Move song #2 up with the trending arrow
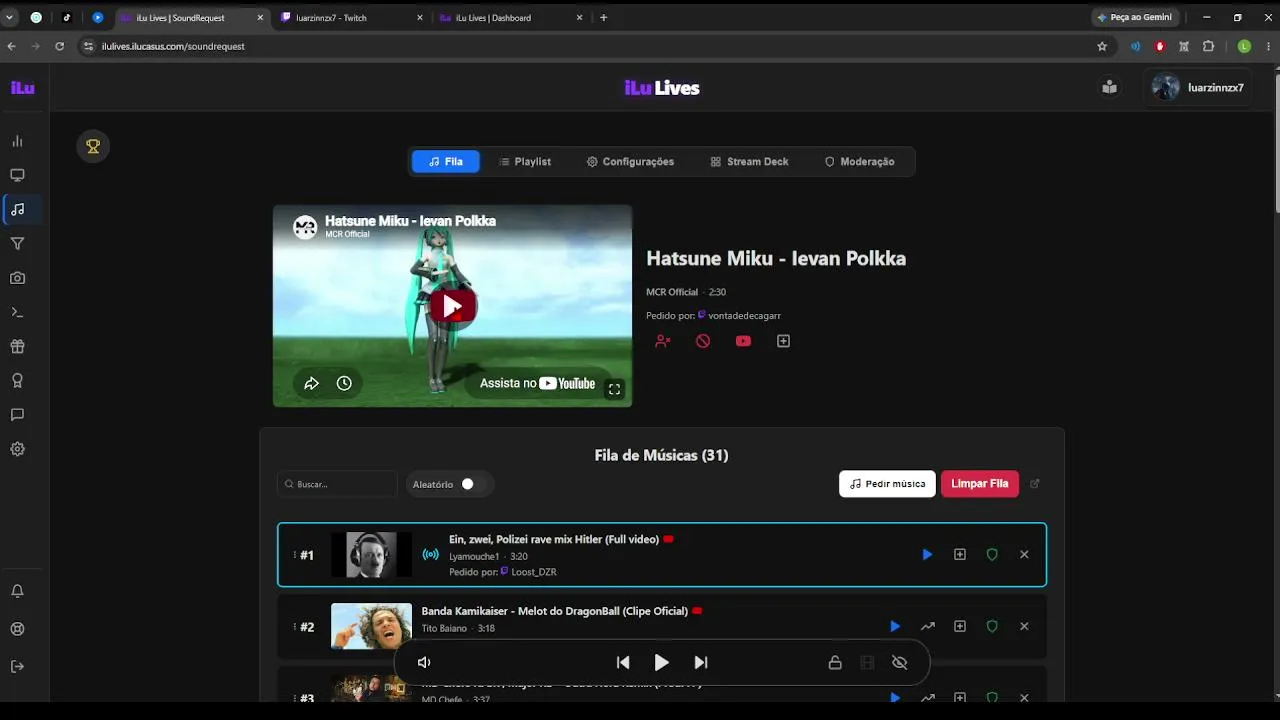This screenshot has height=720, width=1280. coord(928,627)
